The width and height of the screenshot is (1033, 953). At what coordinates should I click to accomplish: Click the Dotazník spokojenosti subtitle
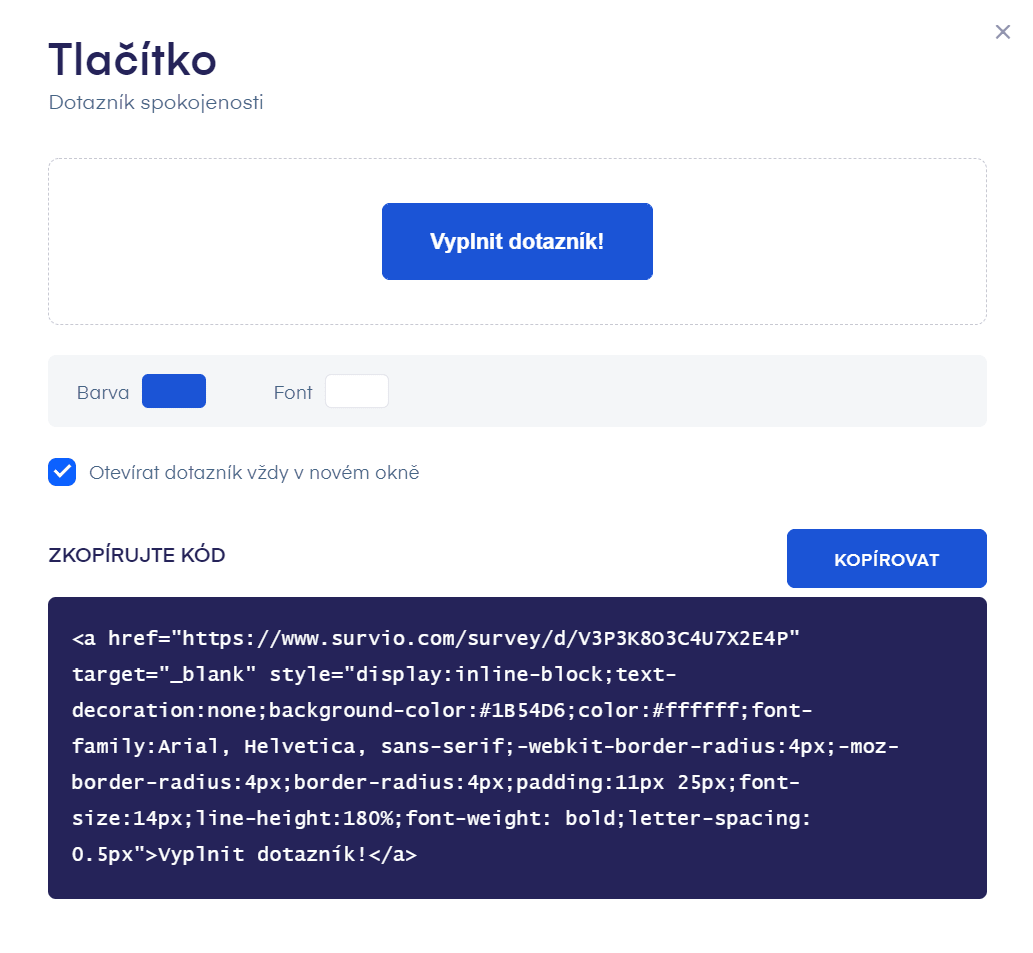(x=155, y=102)
